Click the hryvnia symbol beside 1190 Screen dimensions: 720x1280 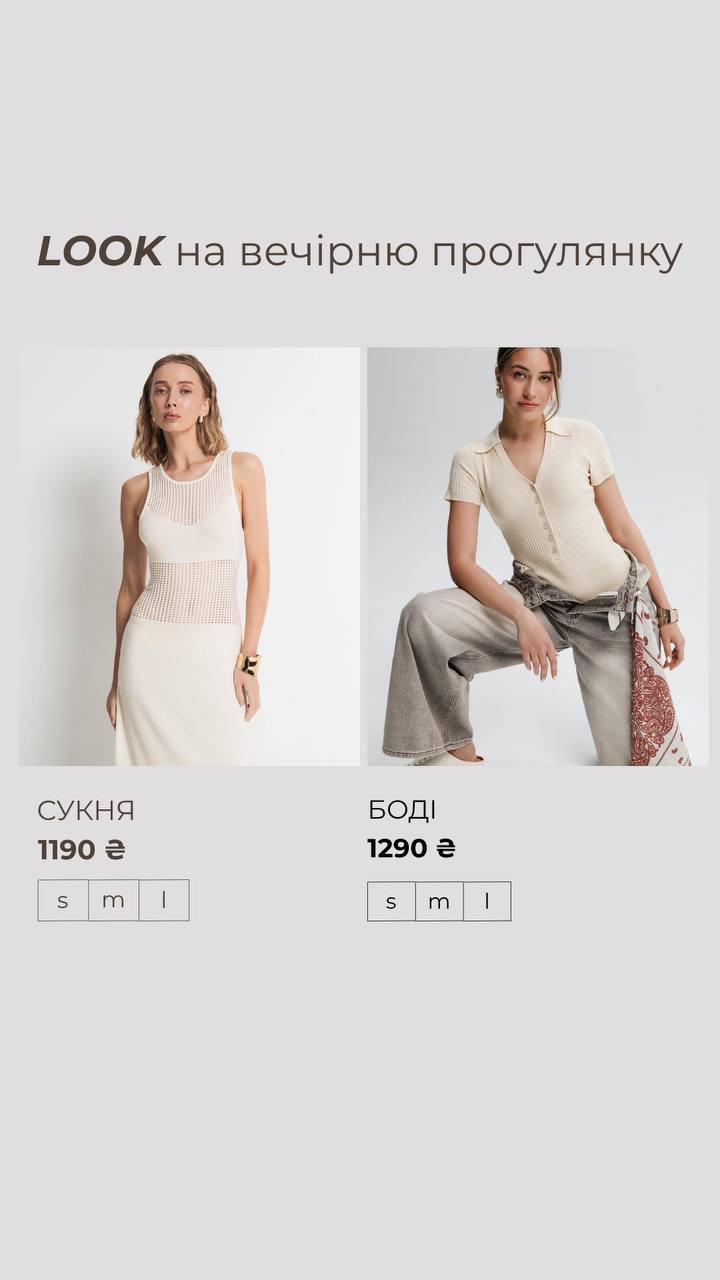pos(115,850)
